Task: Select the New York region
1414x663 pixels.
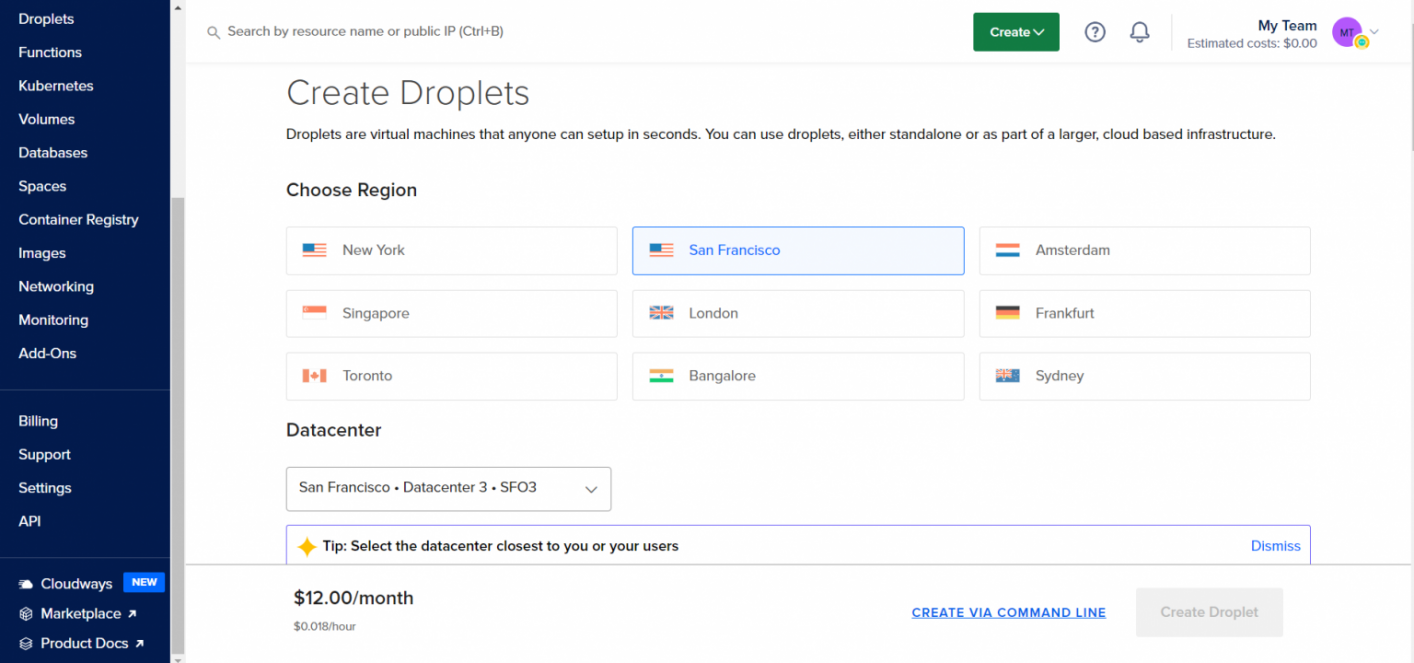Action: (451, 250)
